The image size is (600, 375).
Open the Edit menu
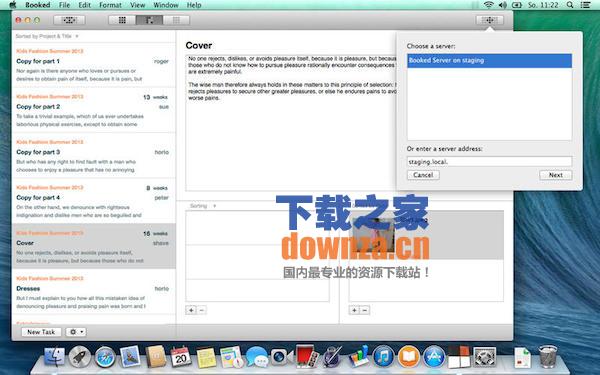(x=85, y=5)
